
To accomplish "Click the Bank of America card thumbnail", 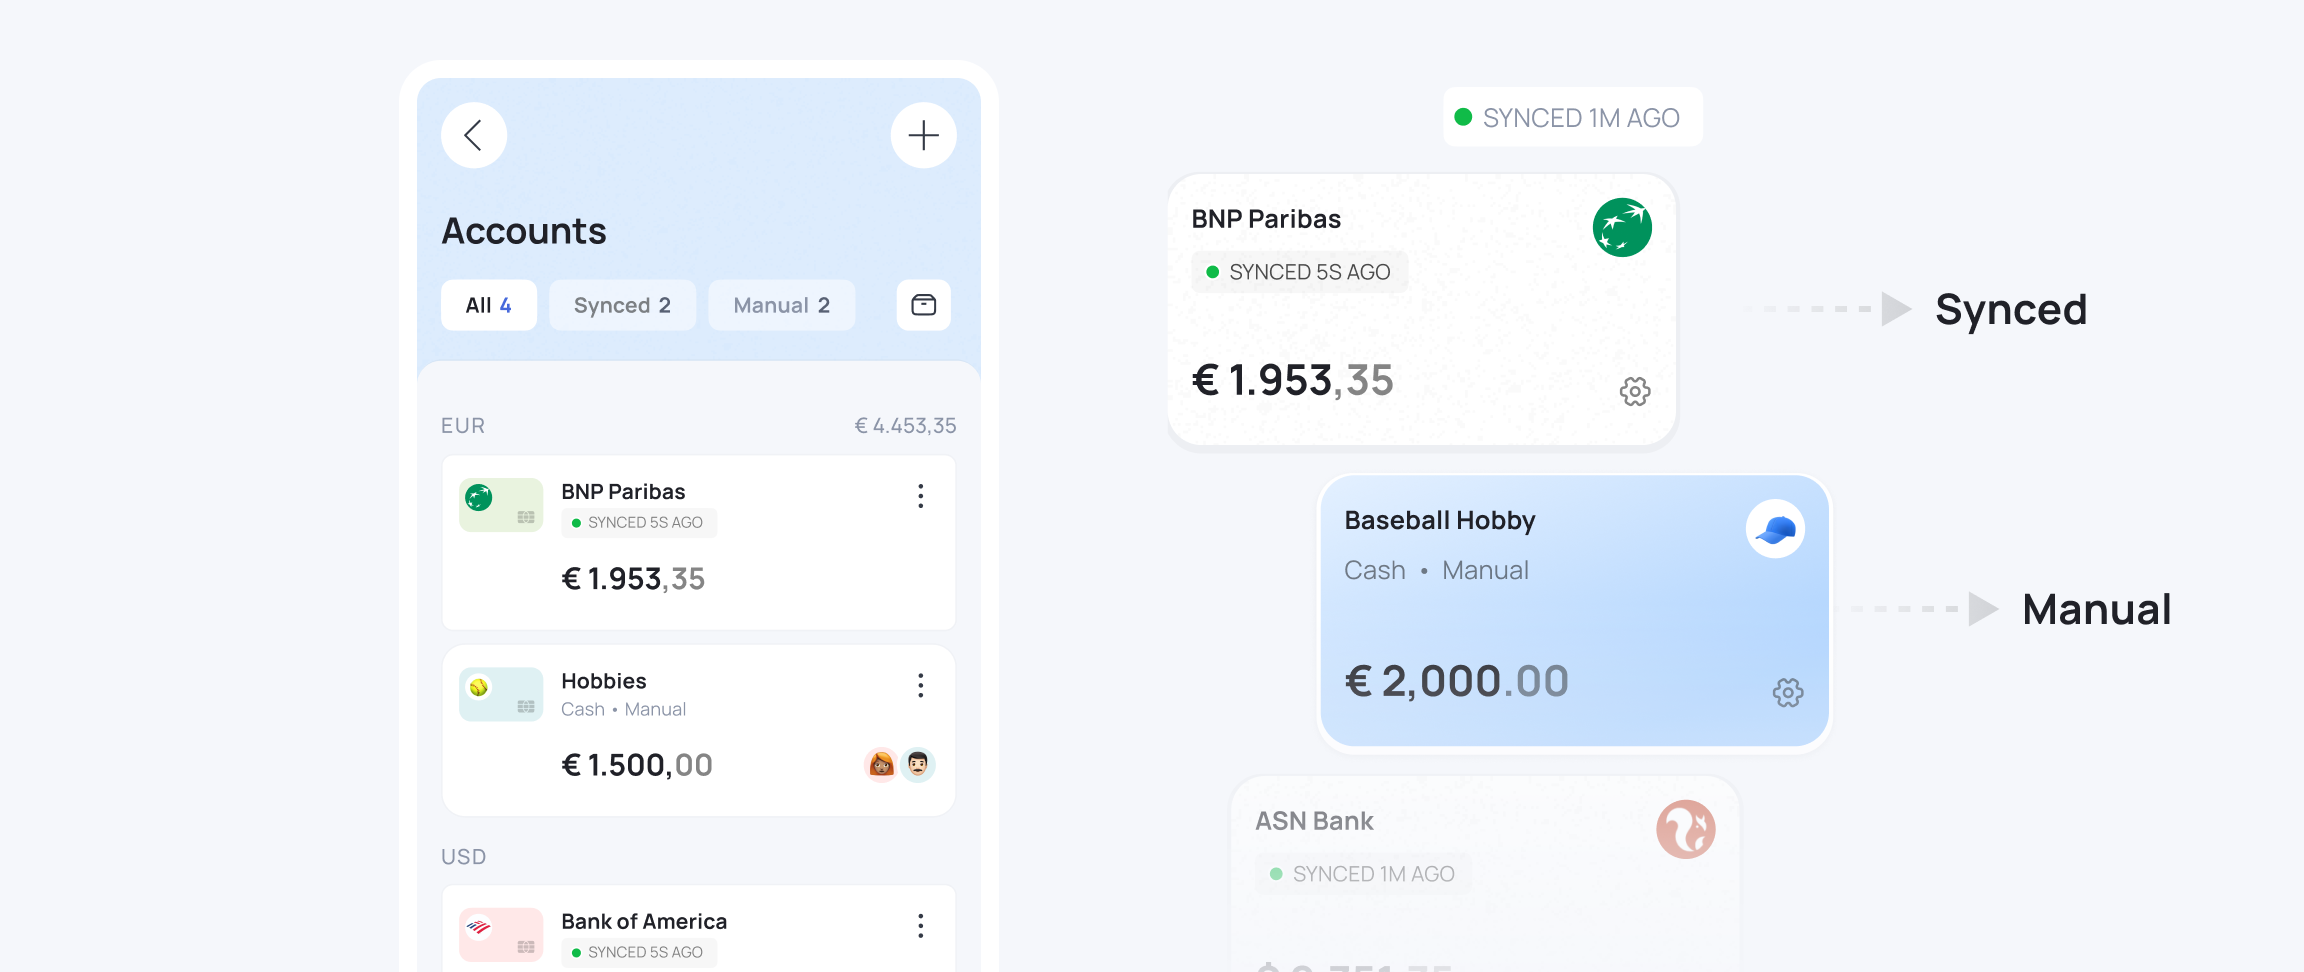I will pos(501,934).
